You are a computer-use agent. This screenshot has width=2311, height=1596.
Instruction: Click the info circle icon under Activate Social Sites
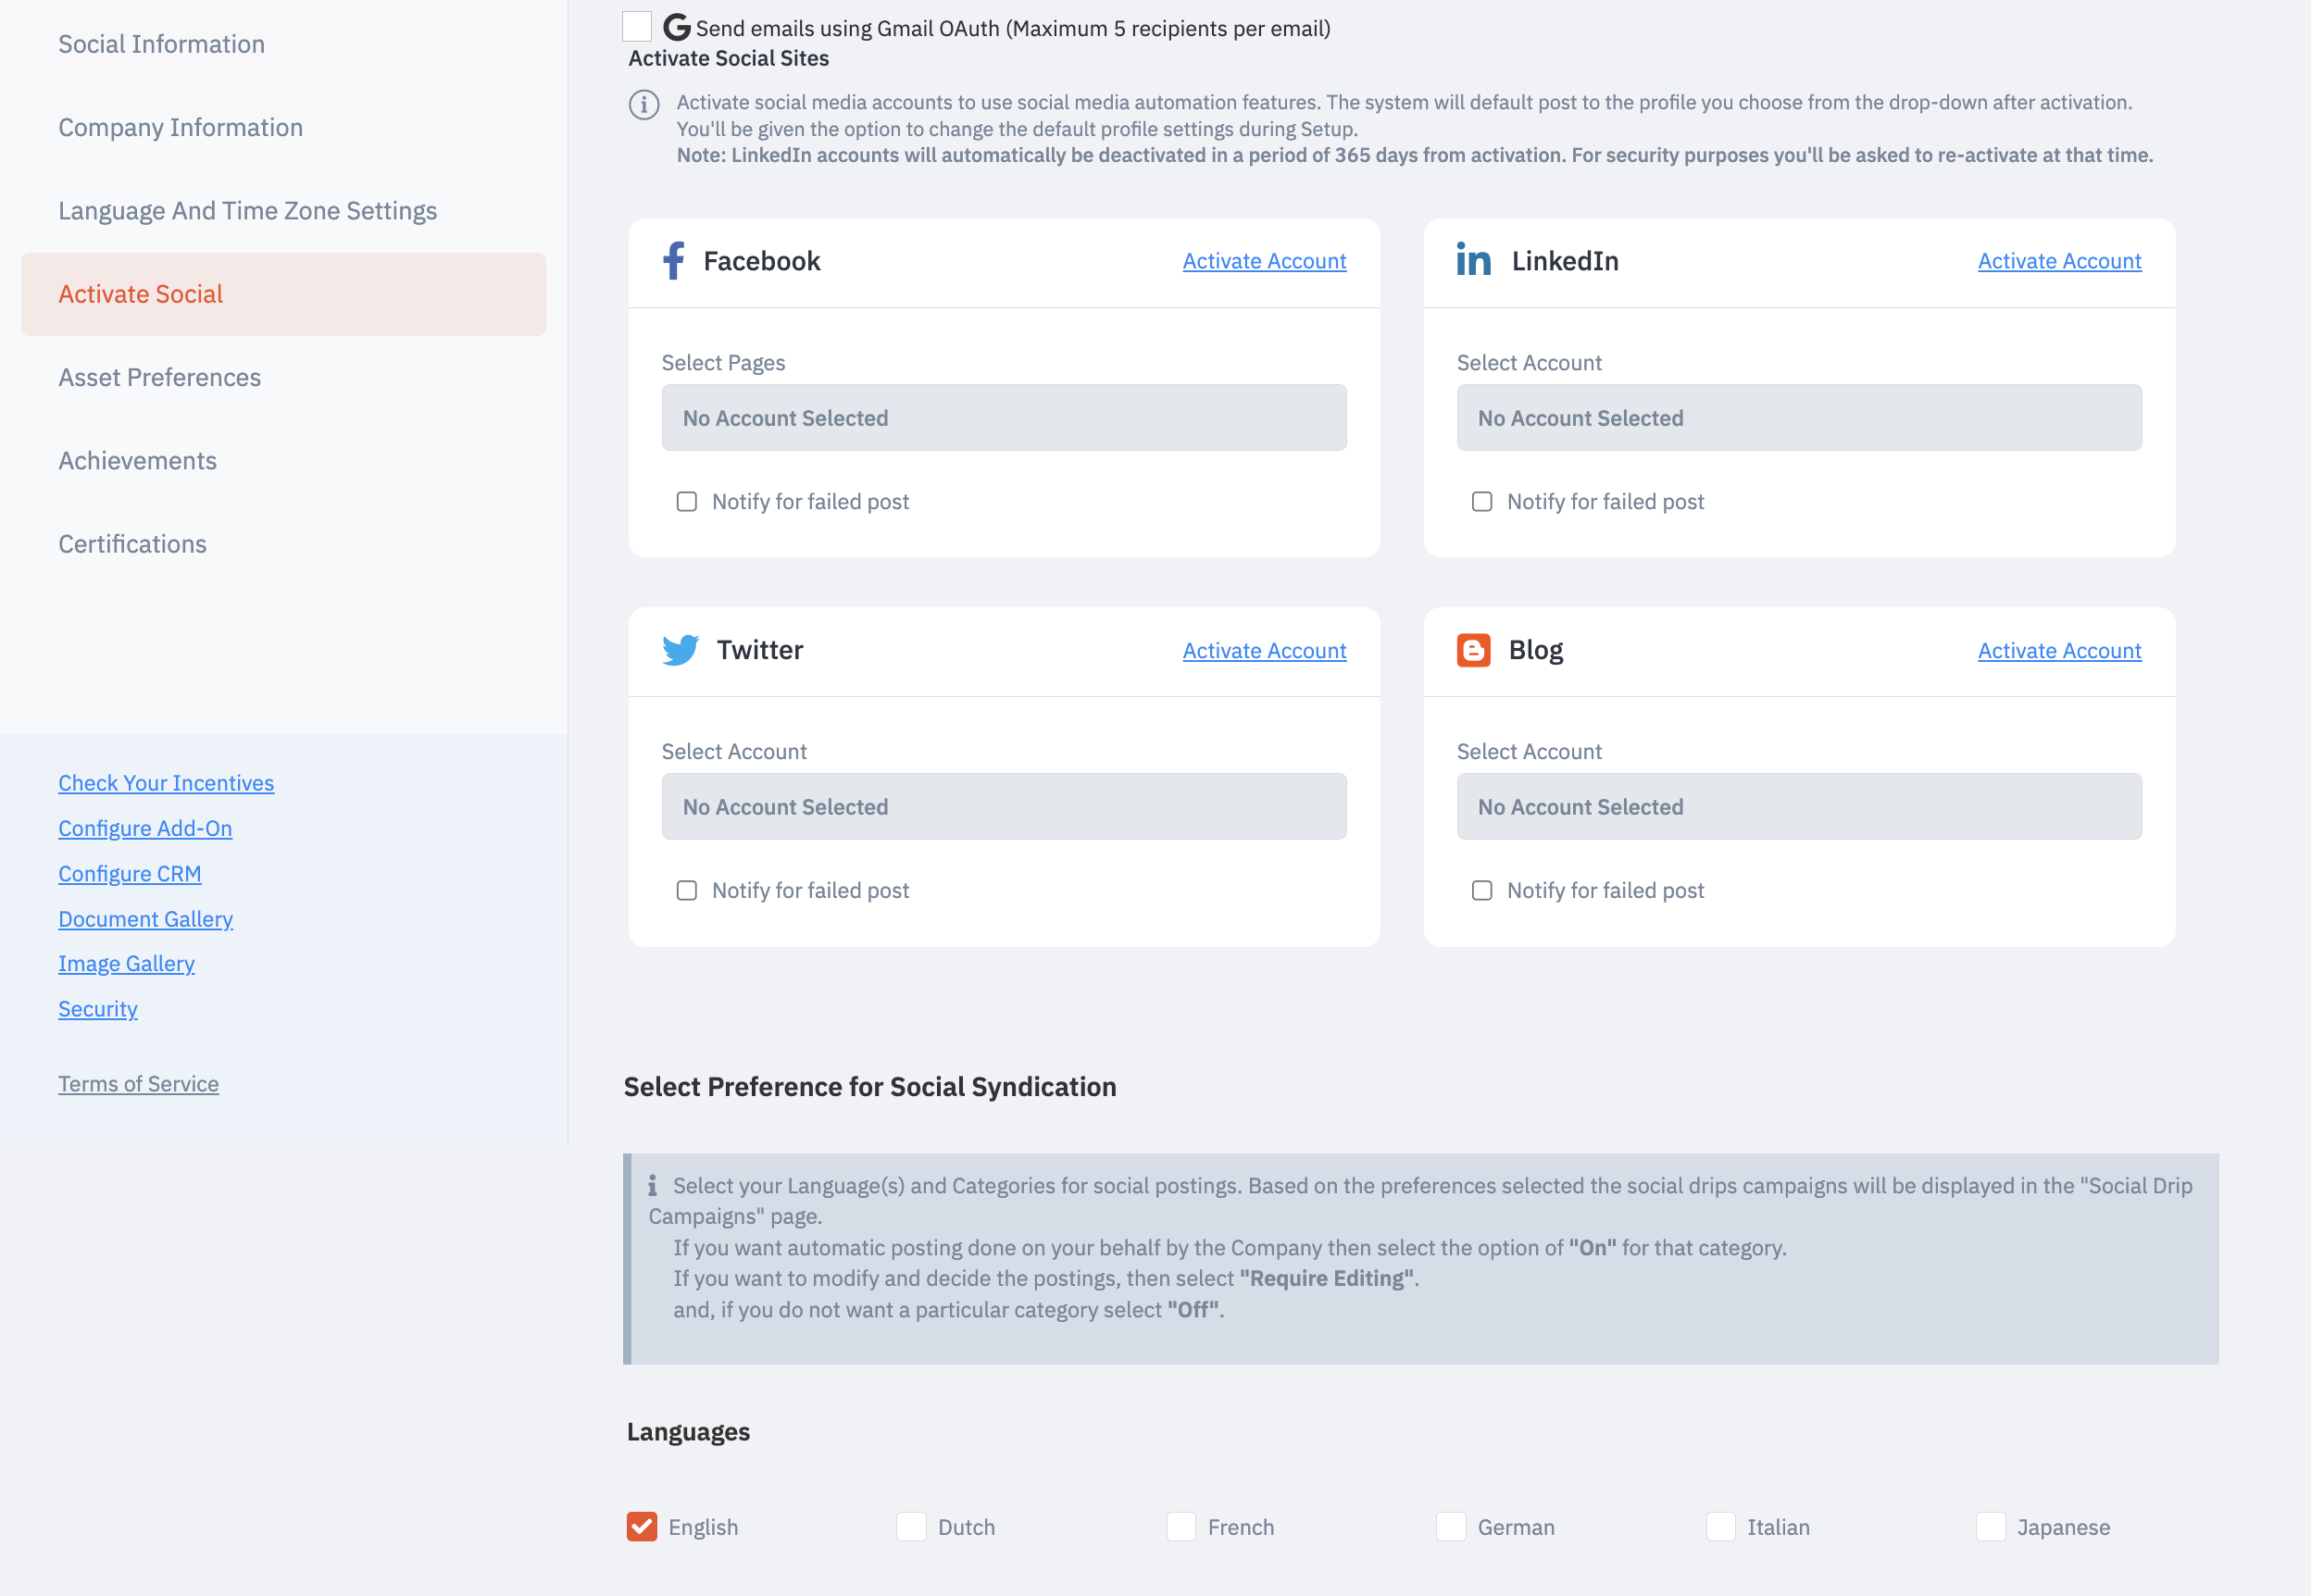click(x=643, y=105)
